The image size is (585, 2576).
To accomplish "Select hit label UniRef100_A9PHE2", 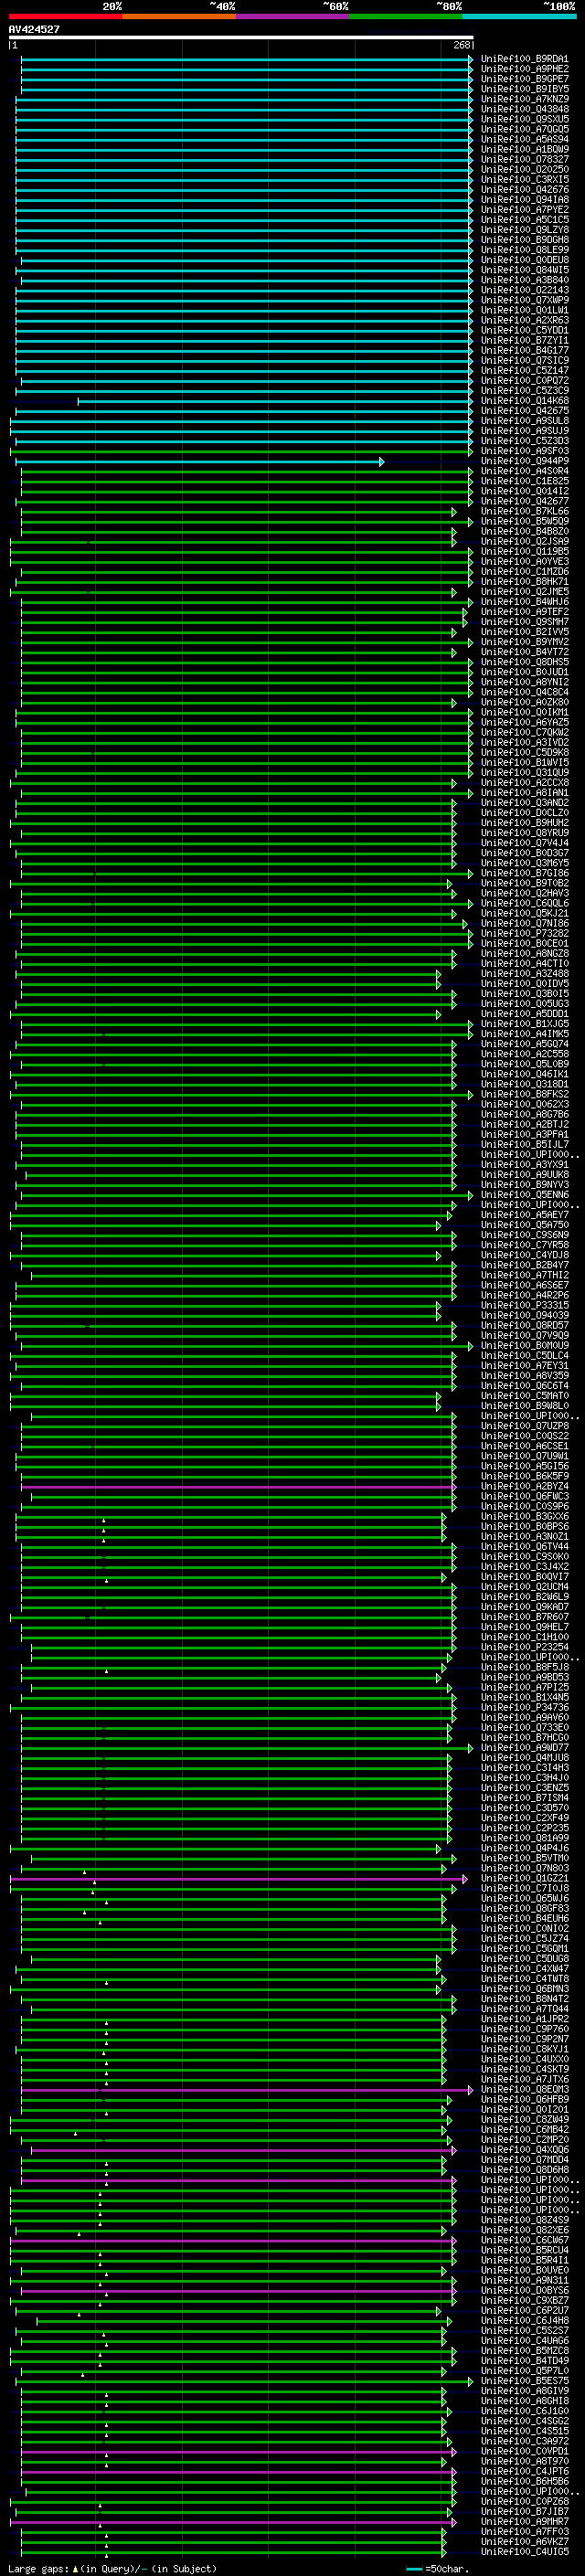I will (525, 69).
